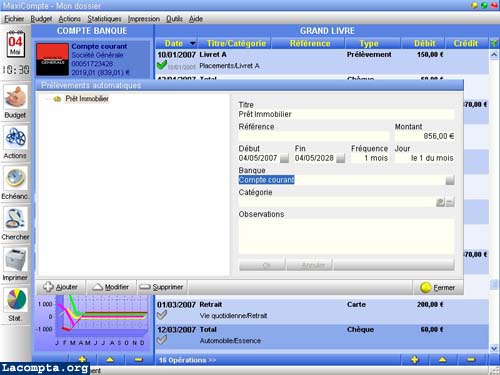Toggle the grey checkmark on the Total 12/03/2007 entry
500x375 pixels.
coord(162,340)
